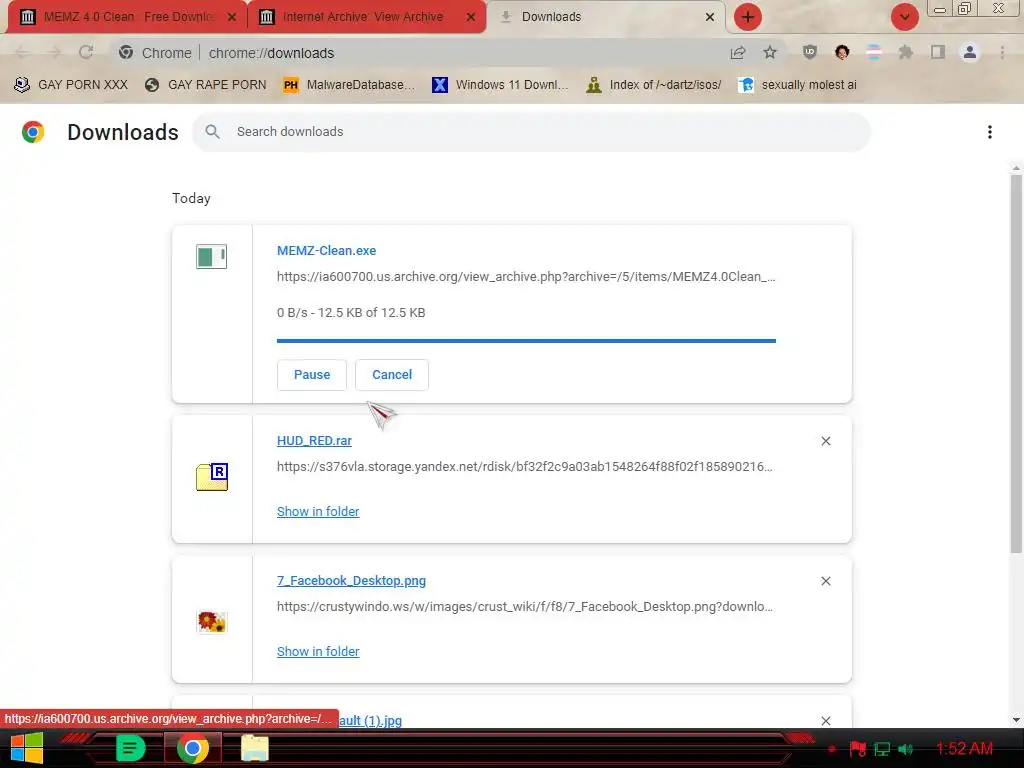
Task: Switch to Internet Archive View Archive tab
Action: (366, 17)
